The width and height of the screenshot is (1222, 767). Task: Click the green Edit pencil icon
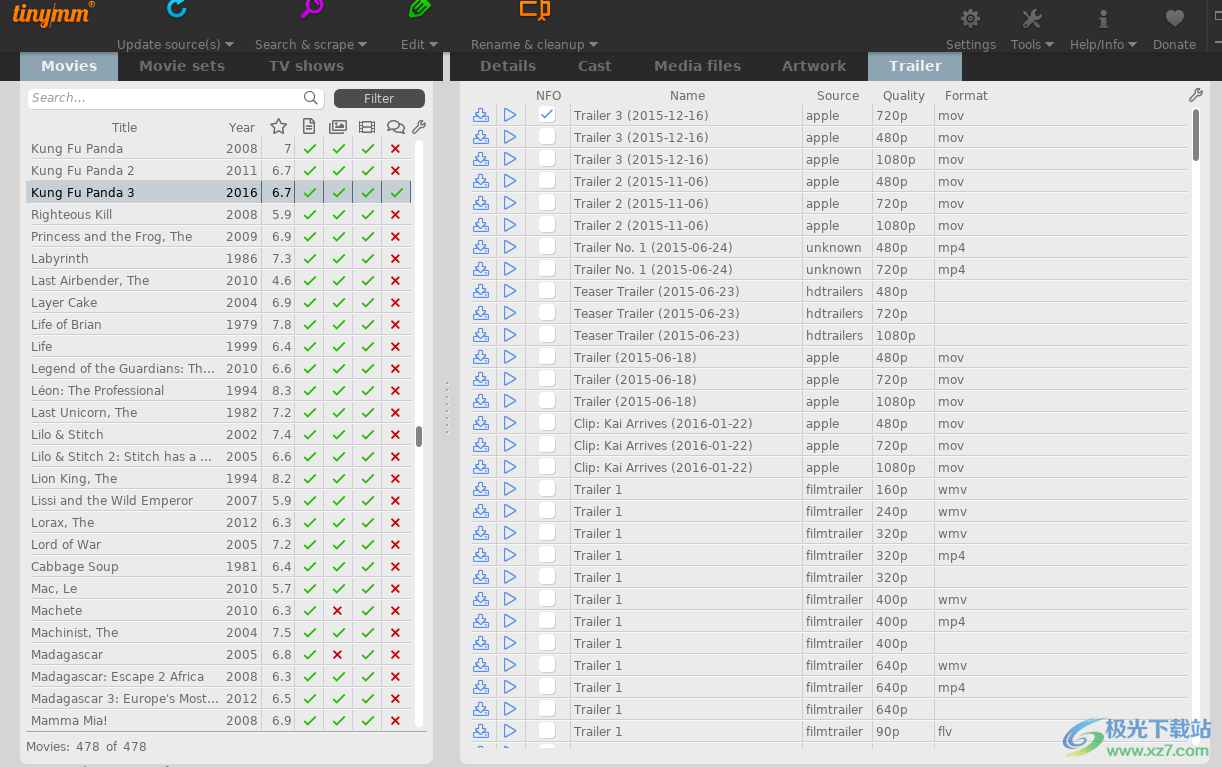(419, 9)
